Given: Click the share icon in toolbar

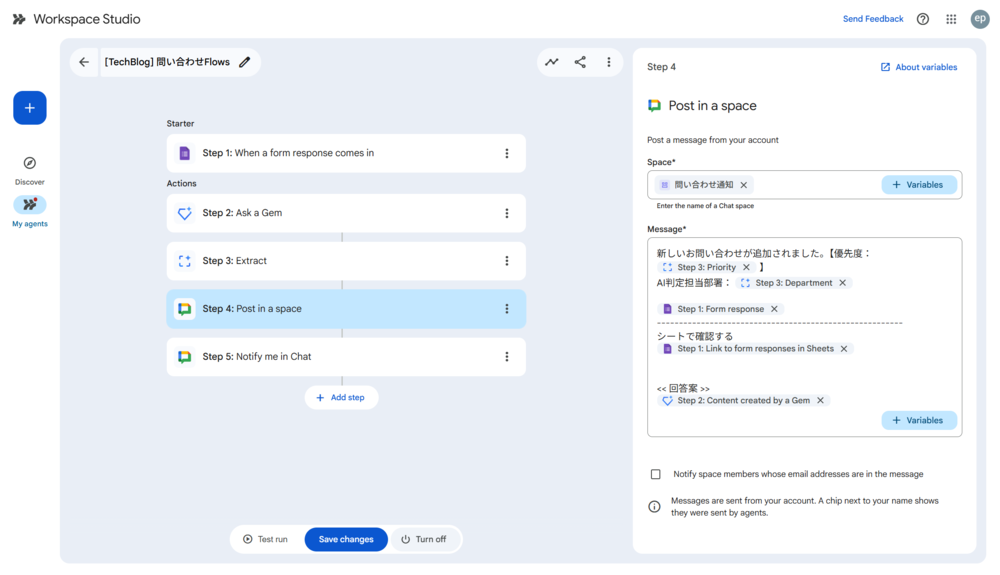Looking at the screenshot, I should (x=580, y=62).
